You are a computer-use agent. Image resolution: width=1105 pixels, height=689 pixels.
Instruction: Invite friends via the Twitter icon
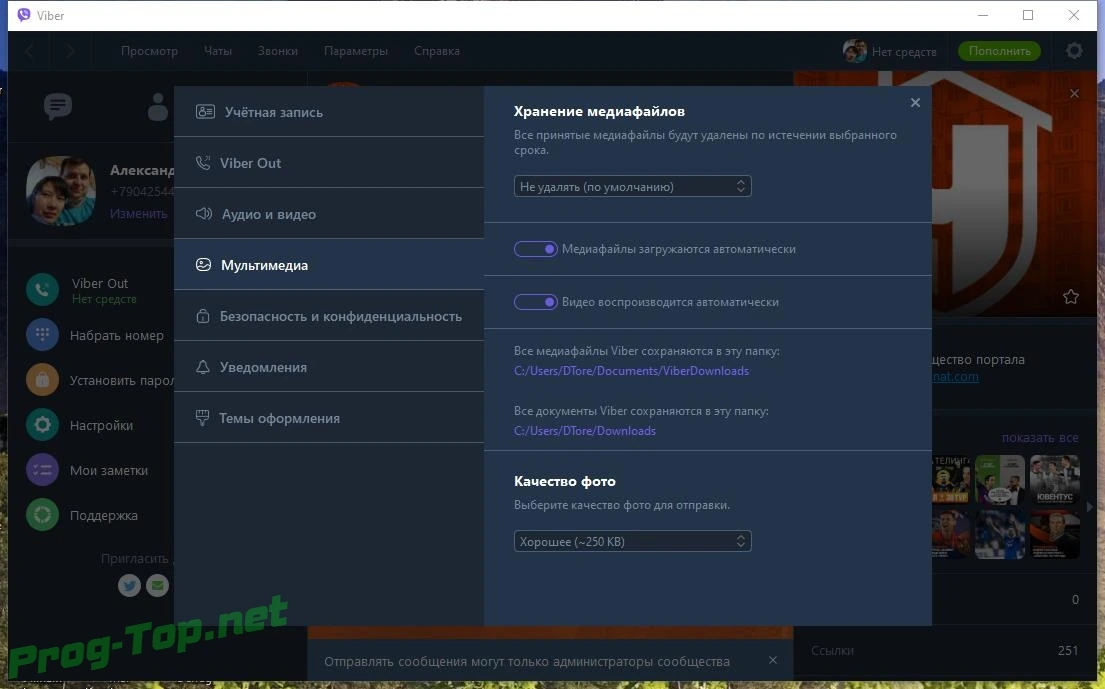pyautogui.click(x=129, y=585)
